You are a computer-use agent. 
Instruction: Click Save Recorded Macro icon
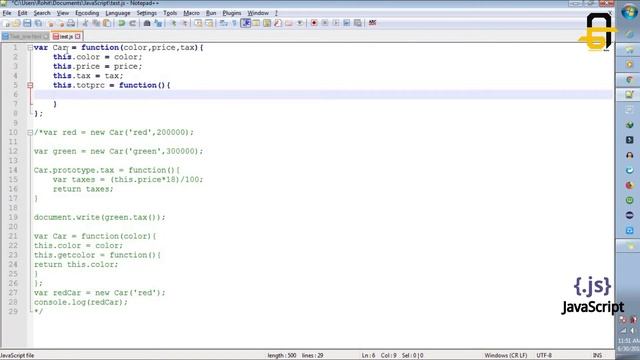(358, 23)
